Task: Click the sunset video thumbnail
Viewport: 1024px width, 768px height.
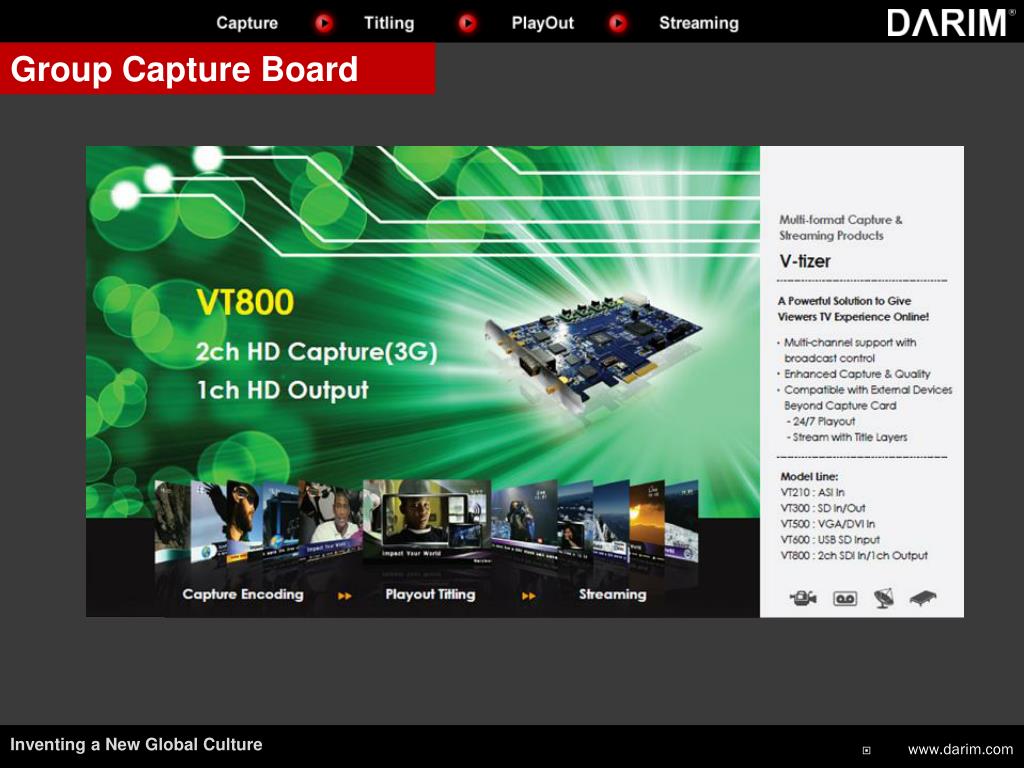Action: [x=647, y=521]
